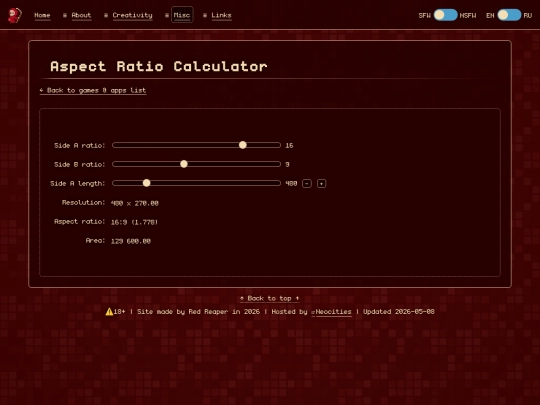Decrease Side A length with minus button
The width and height of the screenshot is (540, 405).
tap(307, 184)
